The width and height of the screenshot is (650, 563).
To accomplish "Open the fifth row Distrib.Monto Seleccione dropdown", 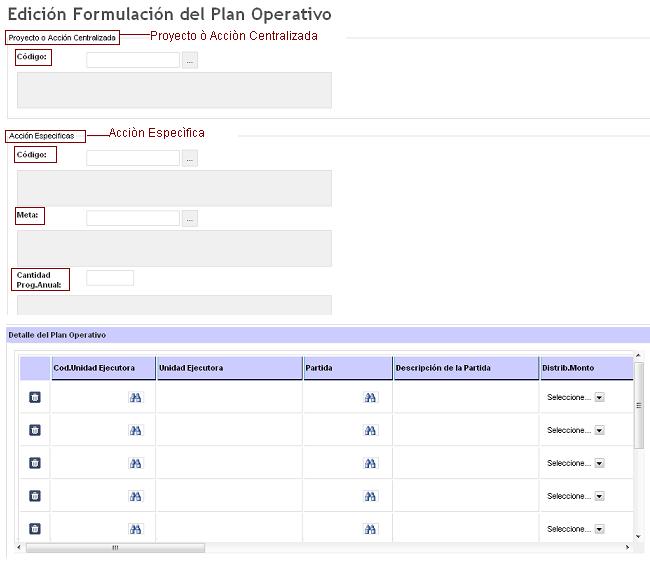I will (x=599, y=529).
